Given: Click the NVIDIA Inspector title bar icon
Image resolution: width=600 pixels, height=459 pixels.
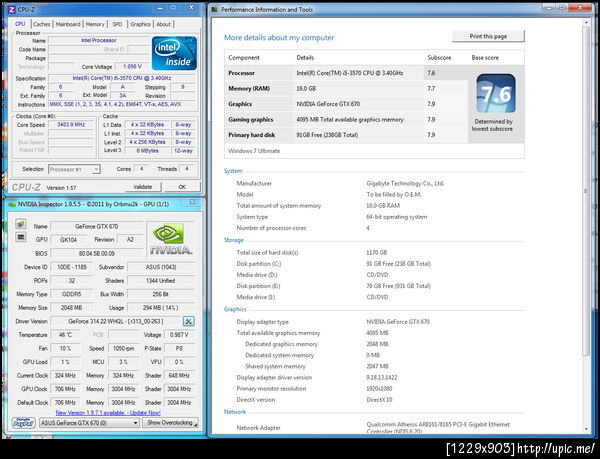Looking at the screenshot, I should click(x=12, y=204).
